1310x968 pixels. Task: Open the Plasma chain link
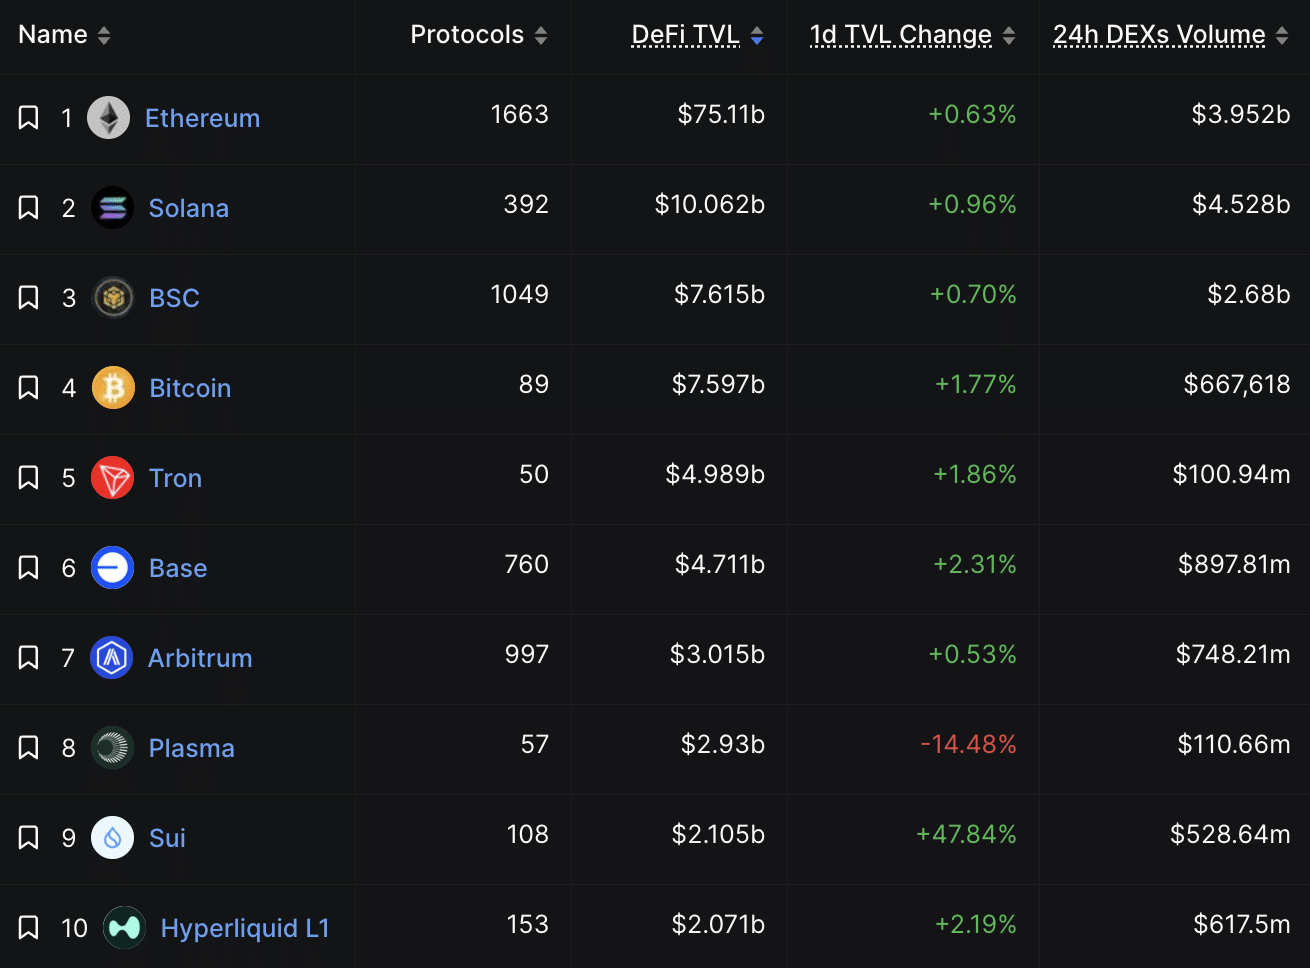[x=191, y=748]
